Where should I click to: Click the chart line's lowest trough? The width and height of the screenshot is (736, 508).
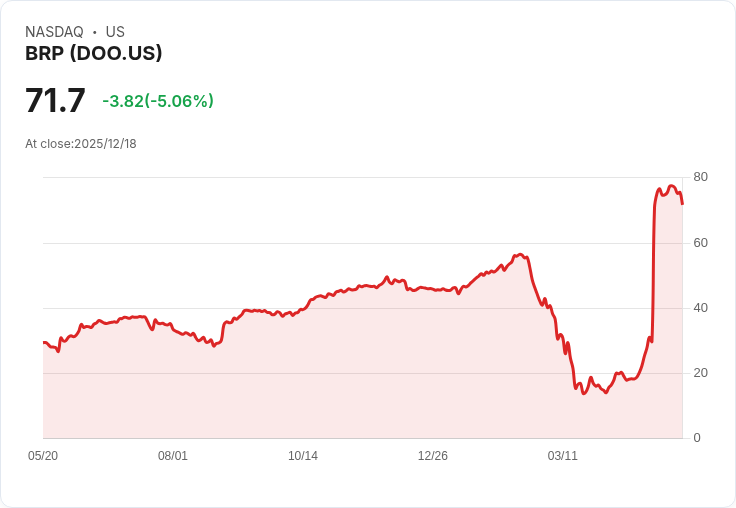pos(584,393)
